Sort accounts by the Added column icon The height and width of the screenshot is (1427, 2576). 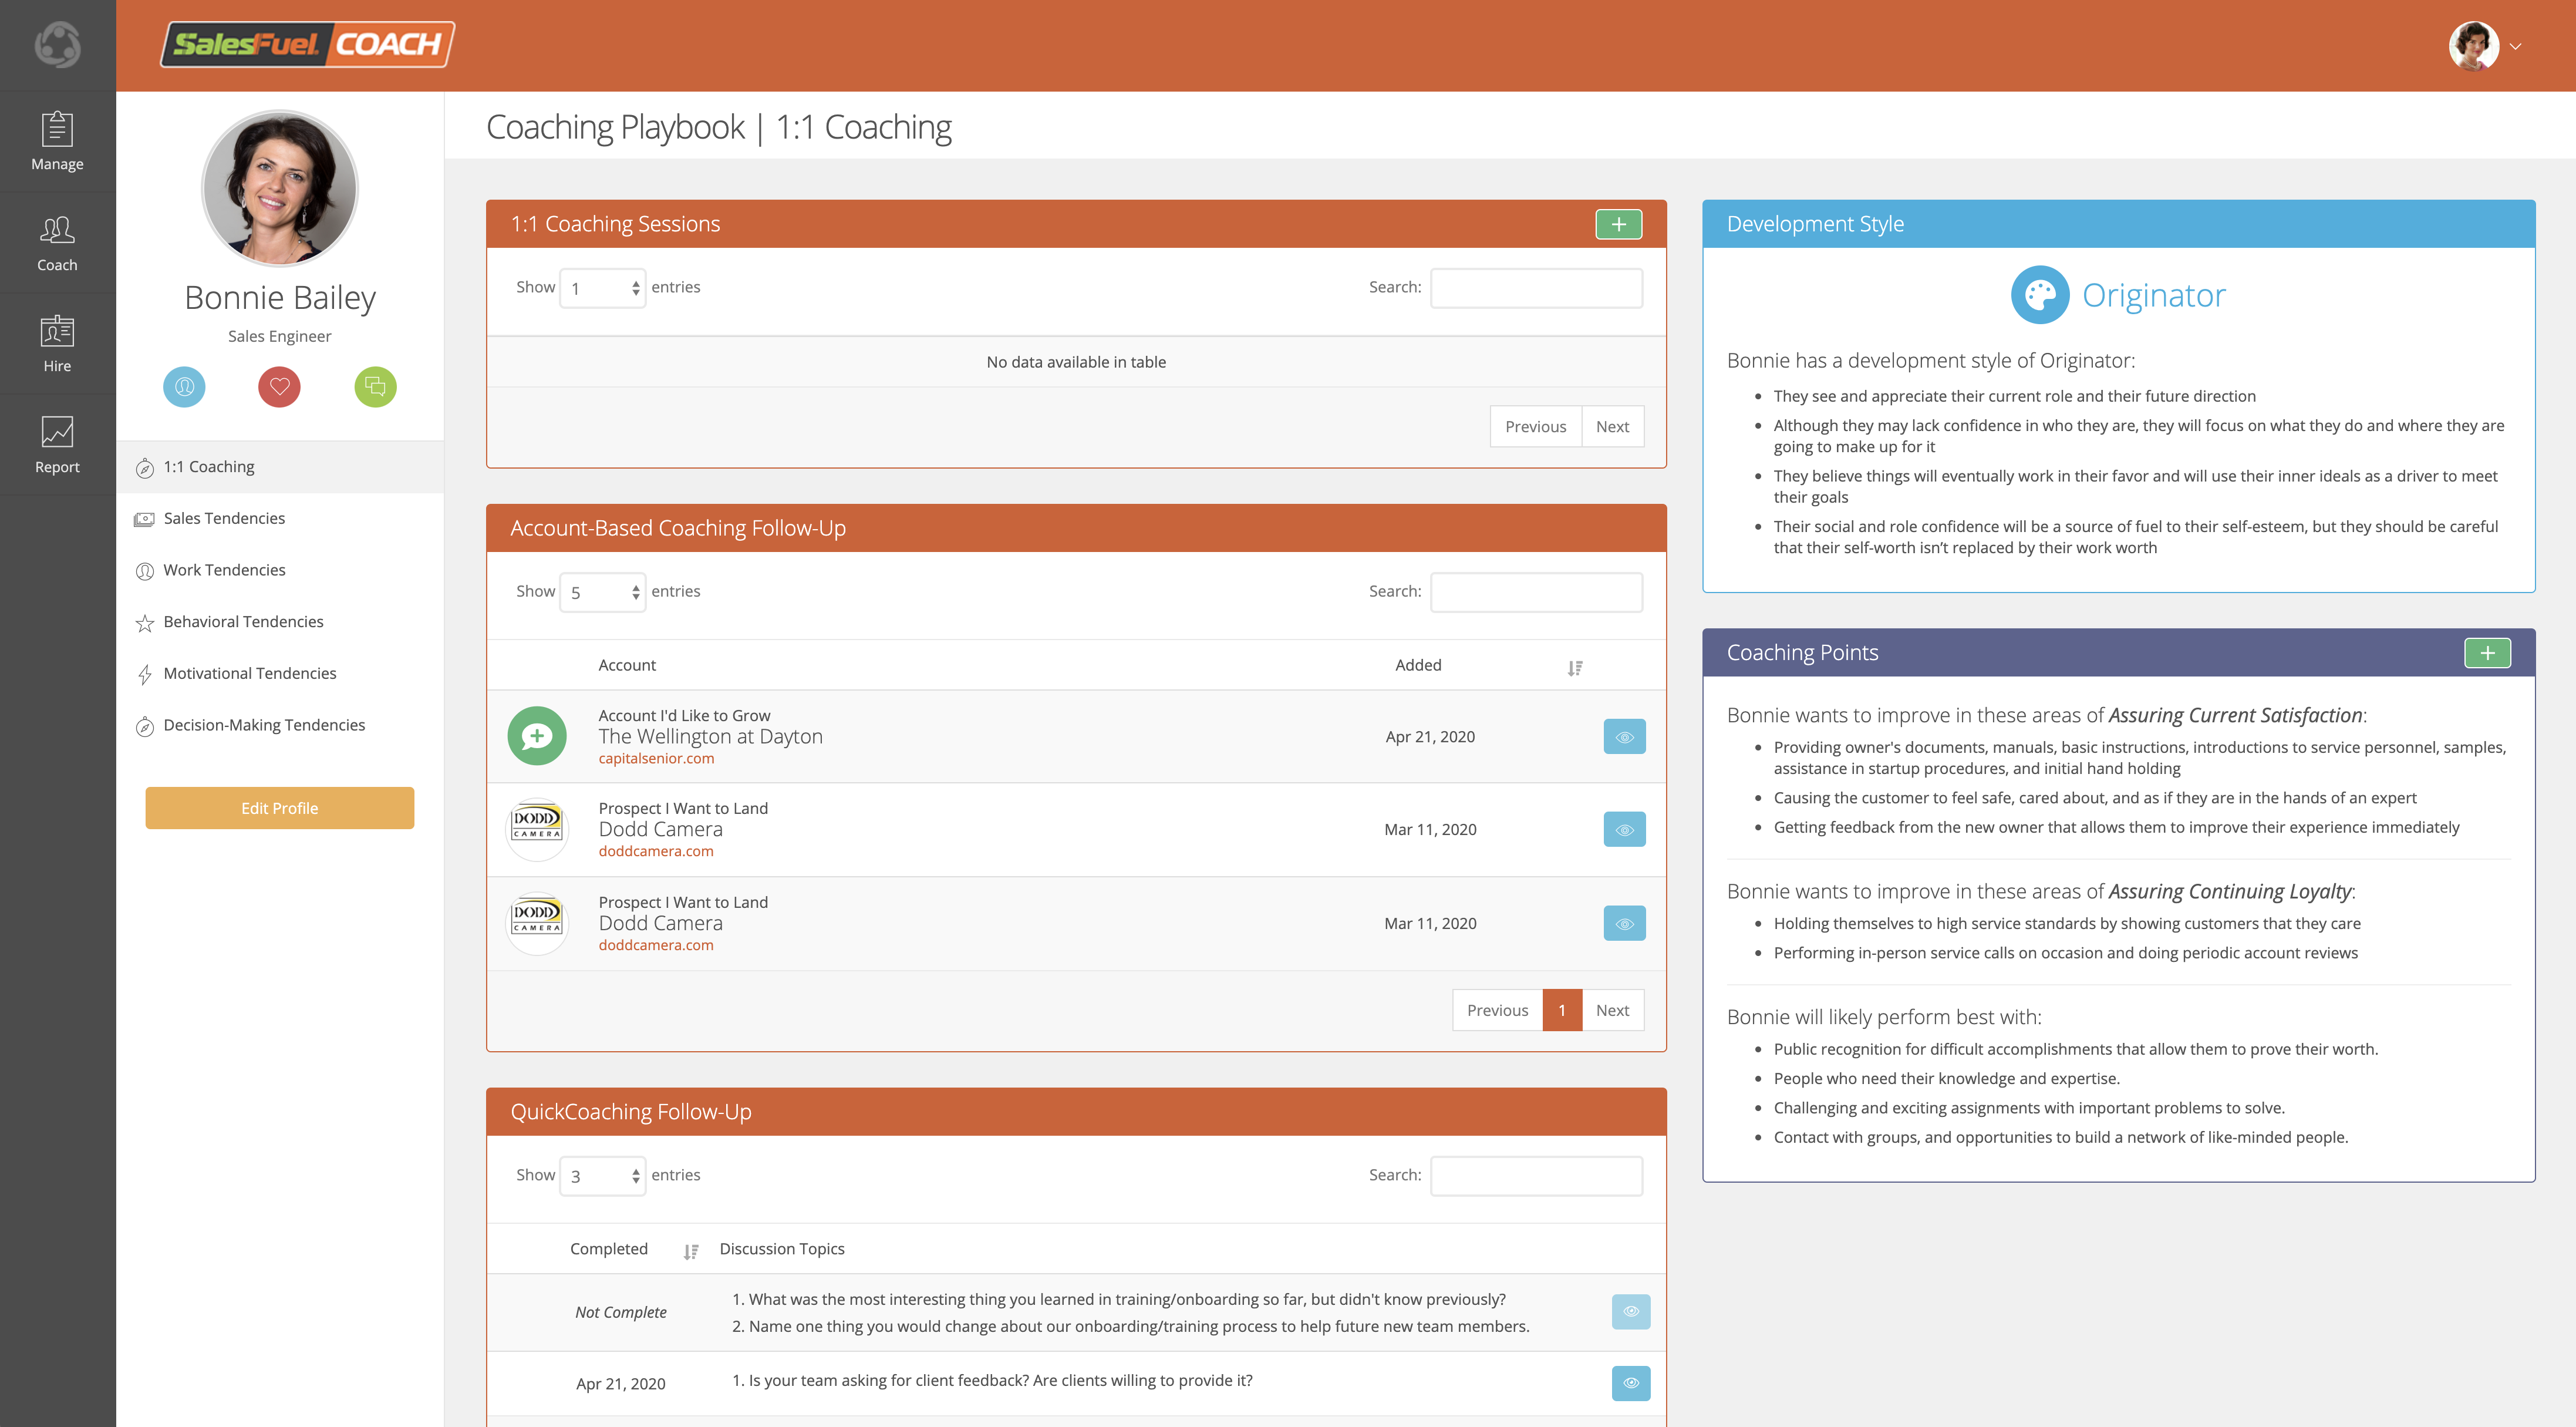point(1574,667)
